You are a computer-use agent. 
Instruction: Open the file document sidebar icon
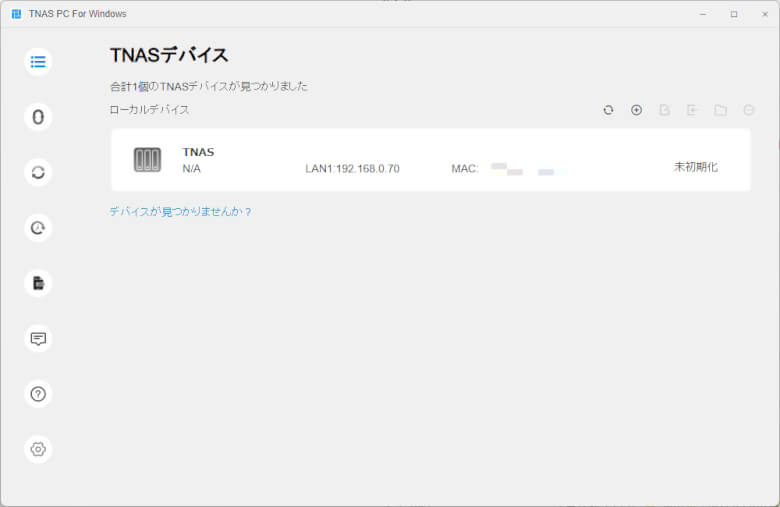(x=38, y=283)
